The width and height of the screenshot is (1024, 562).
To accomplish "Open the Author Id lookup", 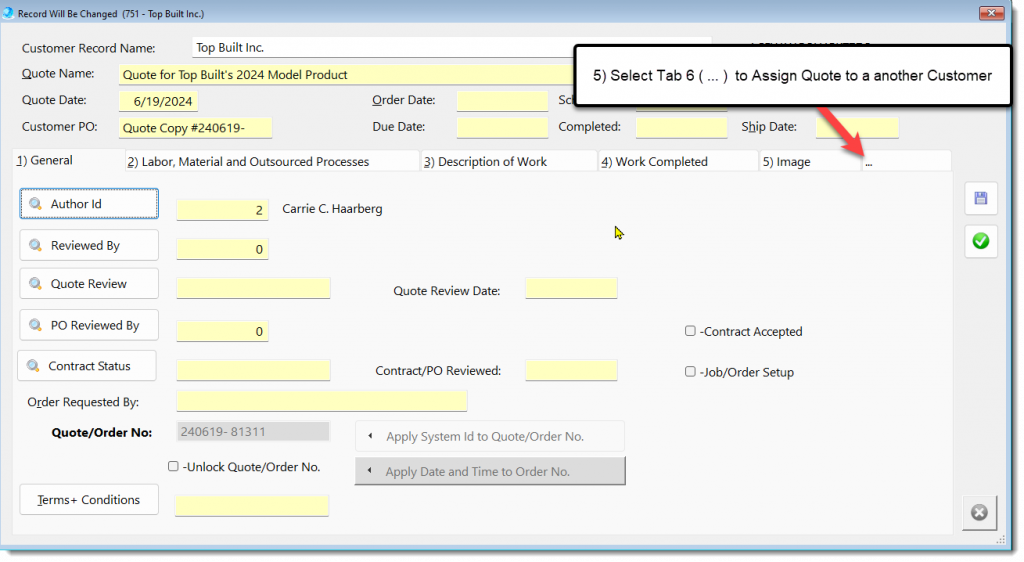I will (x=89, y=204).
